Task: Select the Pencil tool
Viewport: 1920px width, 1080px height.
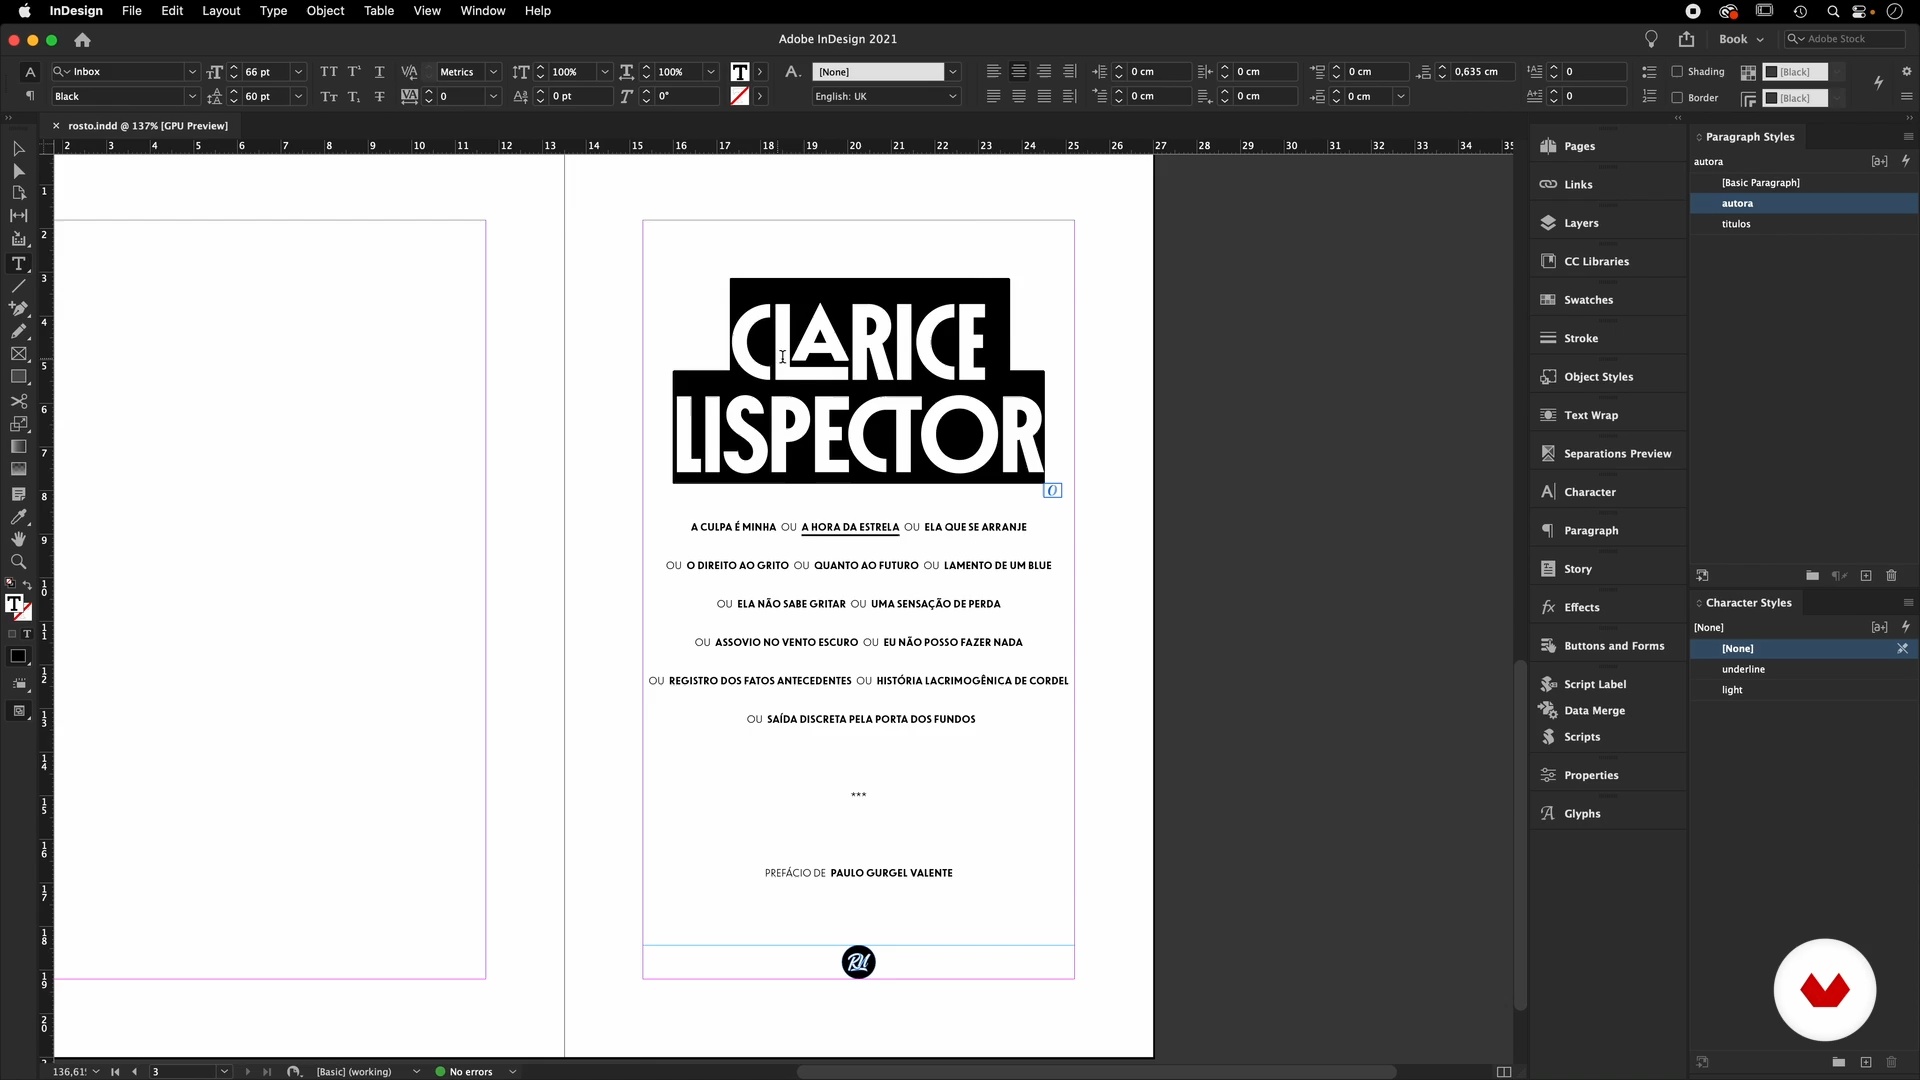Action: click(18, 331)
